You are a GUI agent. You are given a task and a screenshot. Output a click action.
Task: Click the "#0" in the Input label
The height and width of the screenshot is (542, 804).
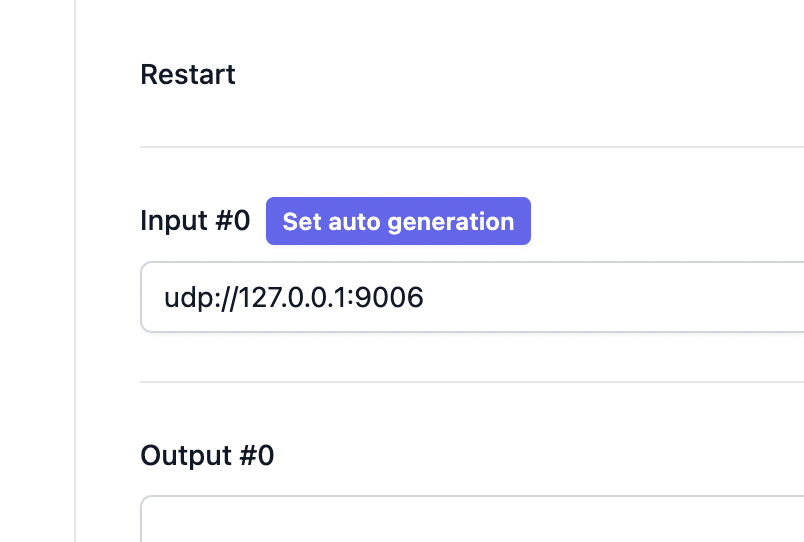click(x=232, y=221)
